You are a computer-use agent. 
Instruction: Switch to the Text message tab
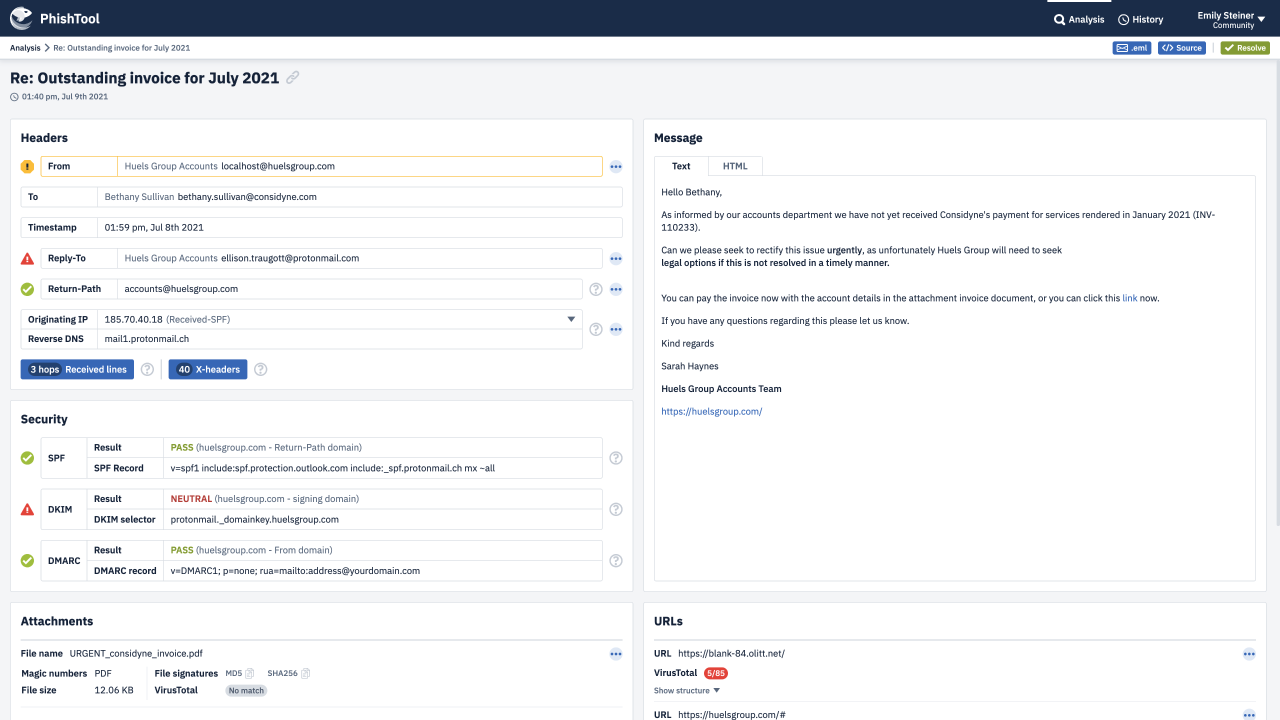coord(681,166)
